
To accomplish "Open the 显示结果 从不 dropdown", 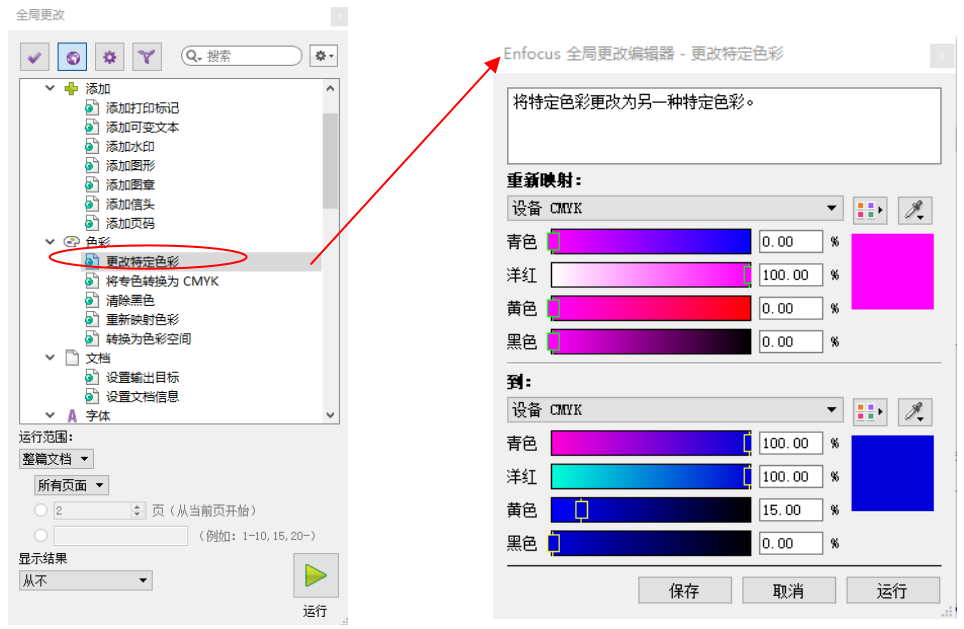I will click(85, 580).
